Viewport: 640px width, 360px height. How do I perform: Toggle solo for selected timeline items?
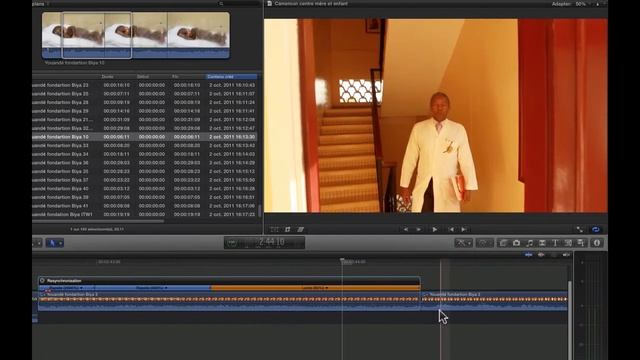pyautogui.click(x=554, y=255)
